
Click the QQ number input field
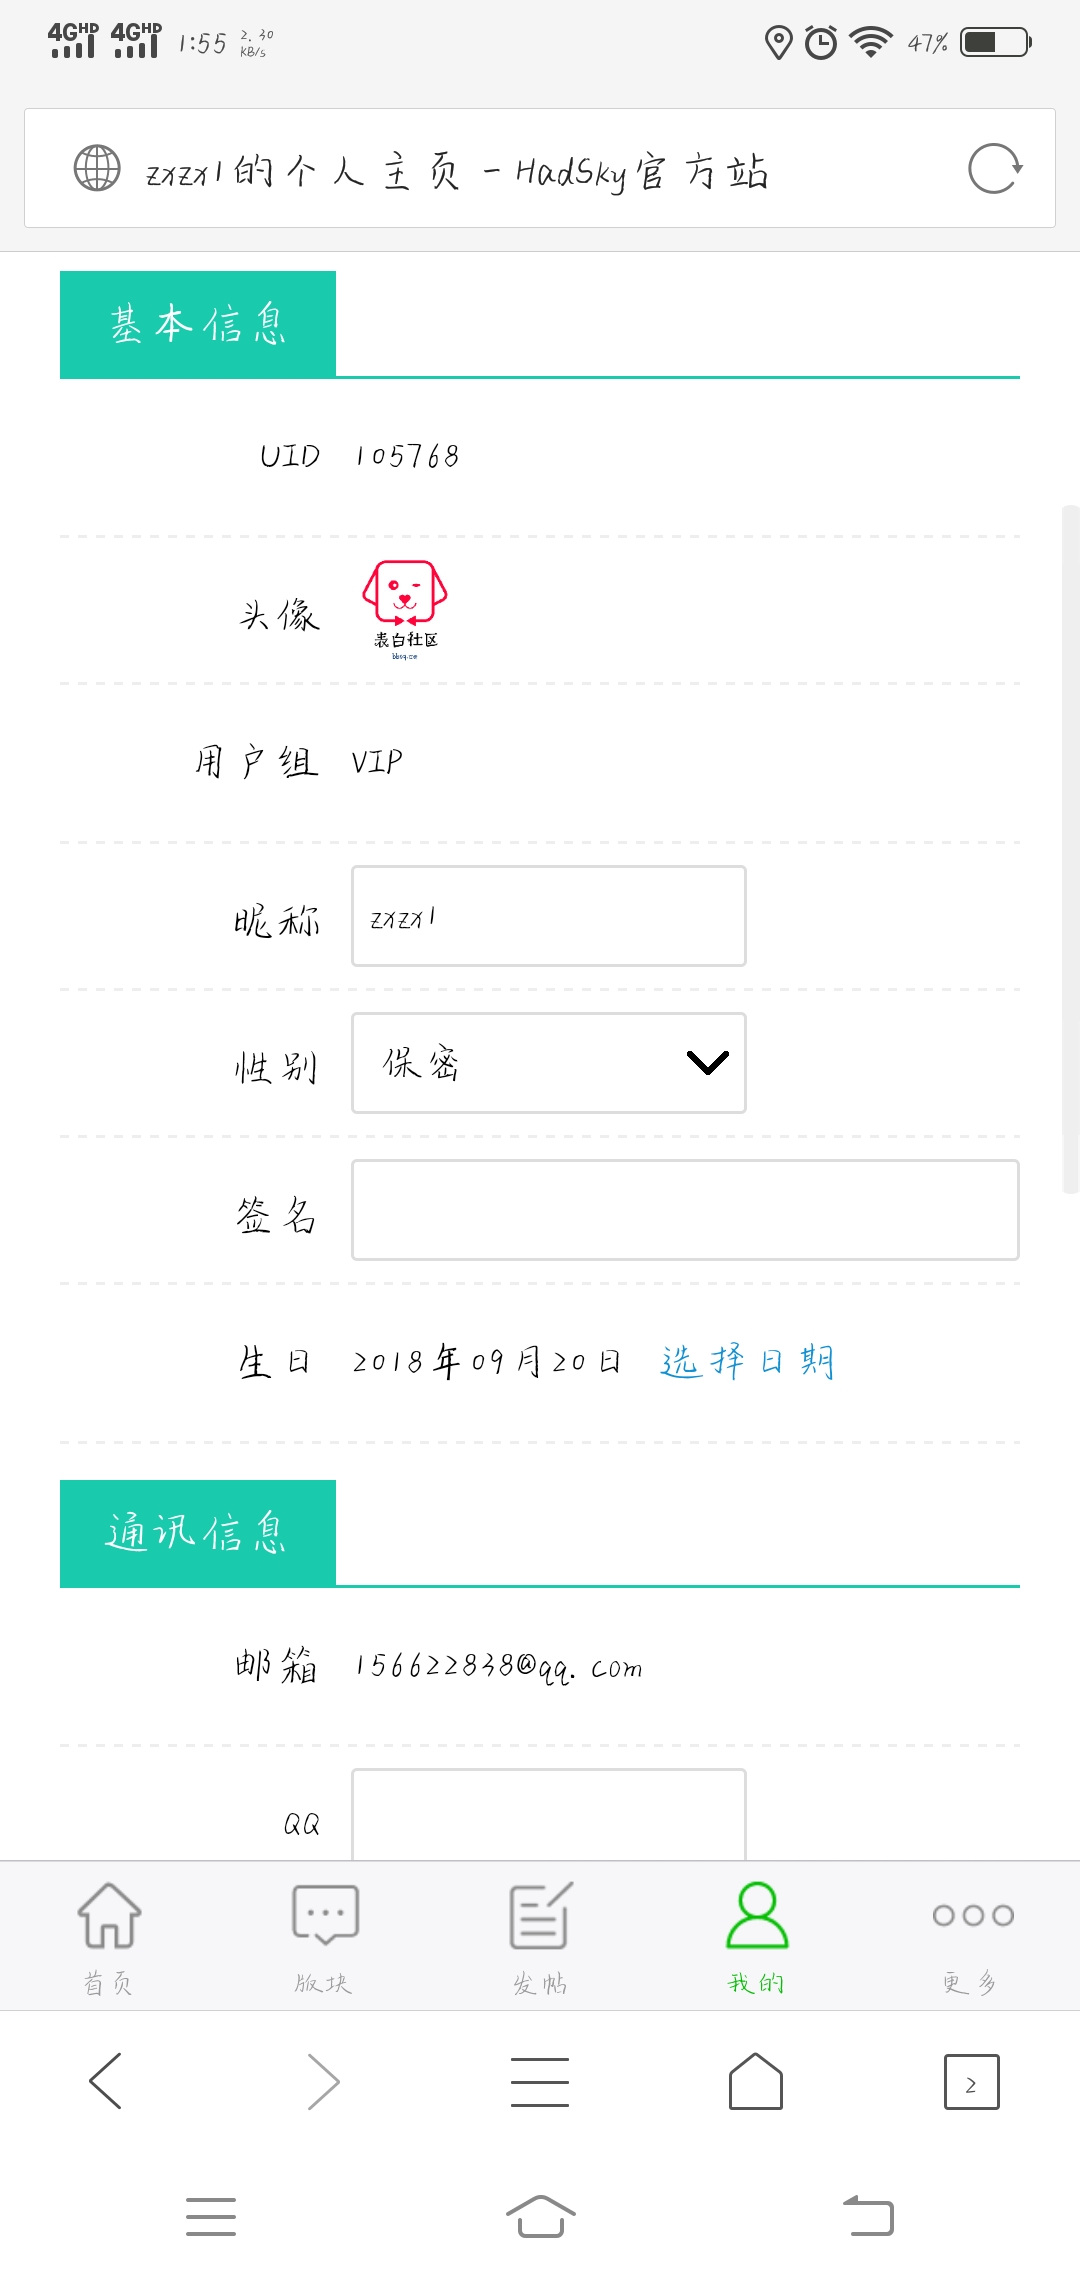(549, 1814)
